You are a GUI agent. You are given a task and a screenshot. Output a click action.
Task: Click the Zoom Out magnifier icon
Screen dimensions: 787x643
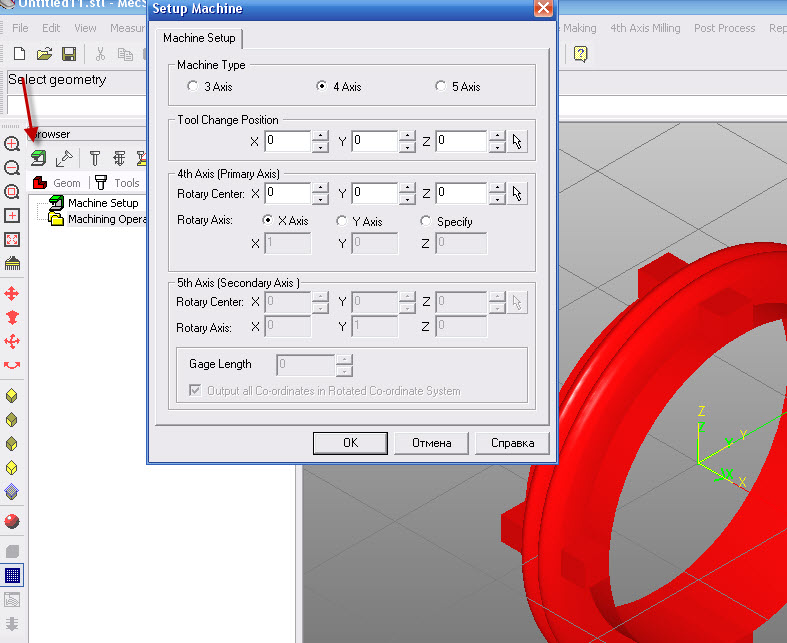click(12, 168)
